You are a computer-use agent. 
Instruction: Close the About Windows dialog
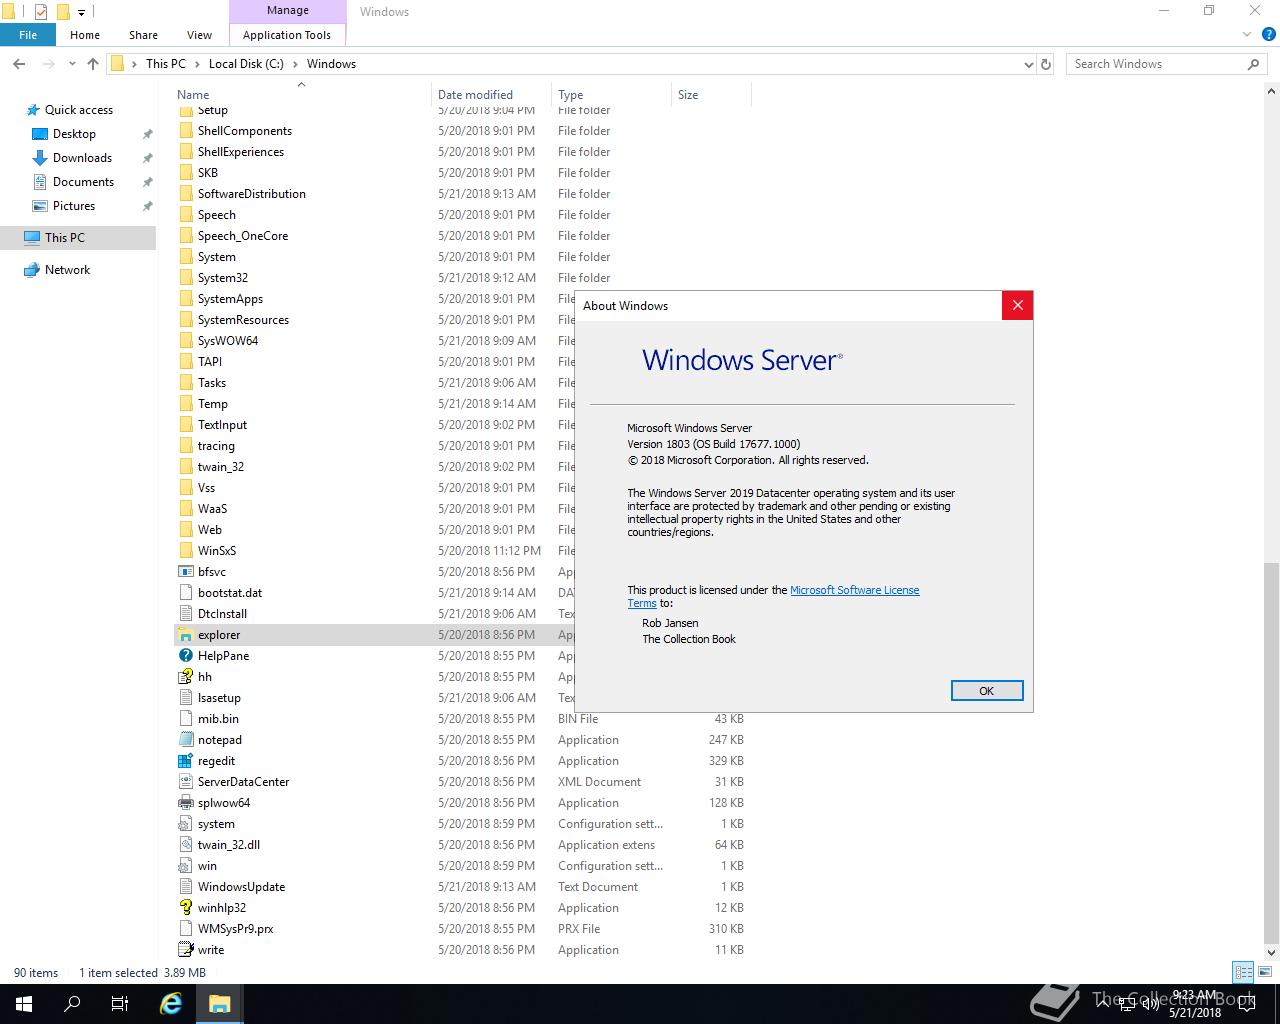[1017, 306]
